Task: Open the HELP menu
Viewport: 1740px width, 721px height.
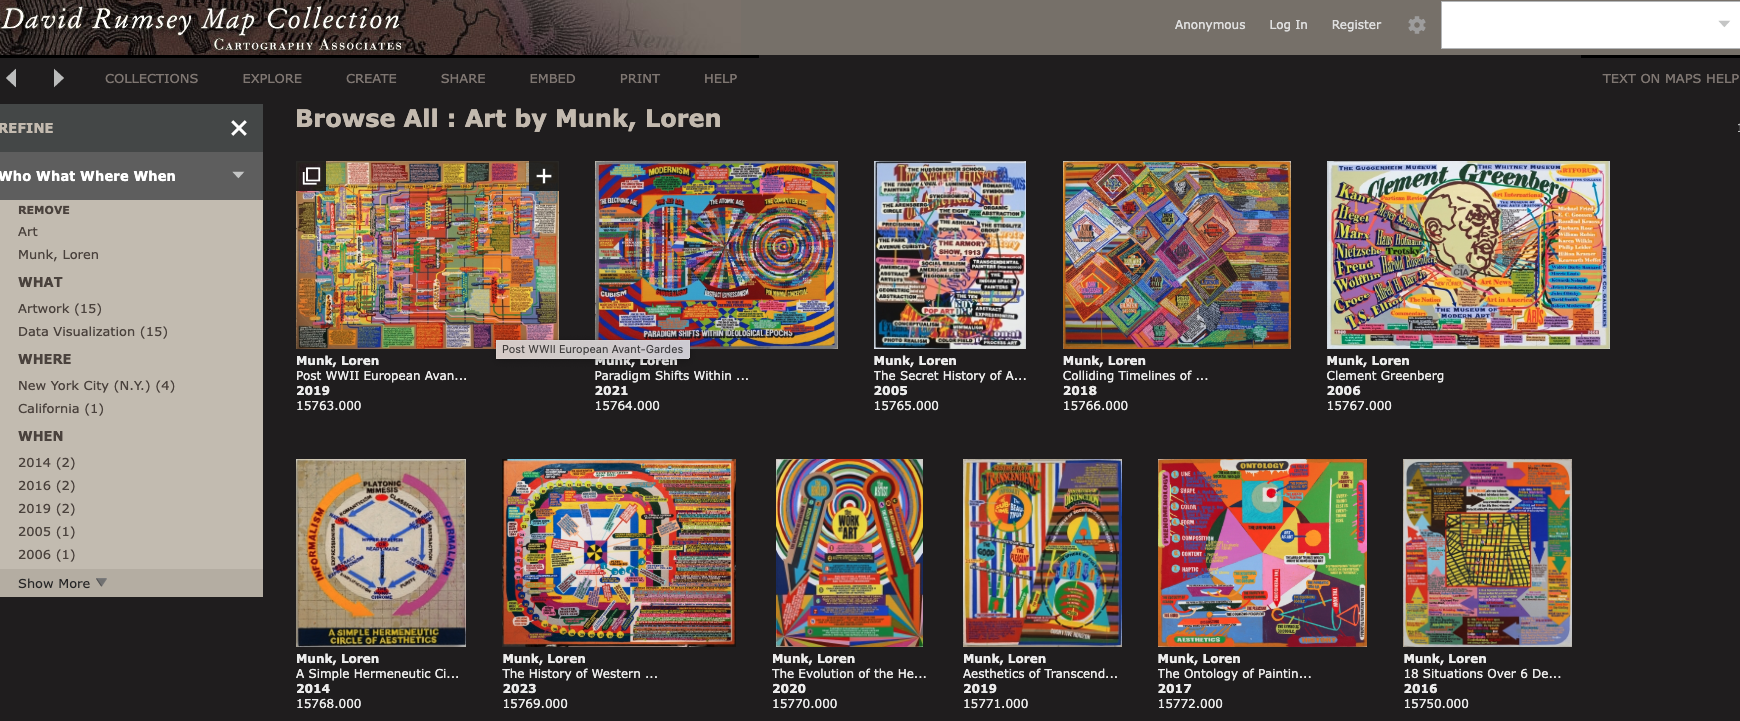Action: pos(720,78)
